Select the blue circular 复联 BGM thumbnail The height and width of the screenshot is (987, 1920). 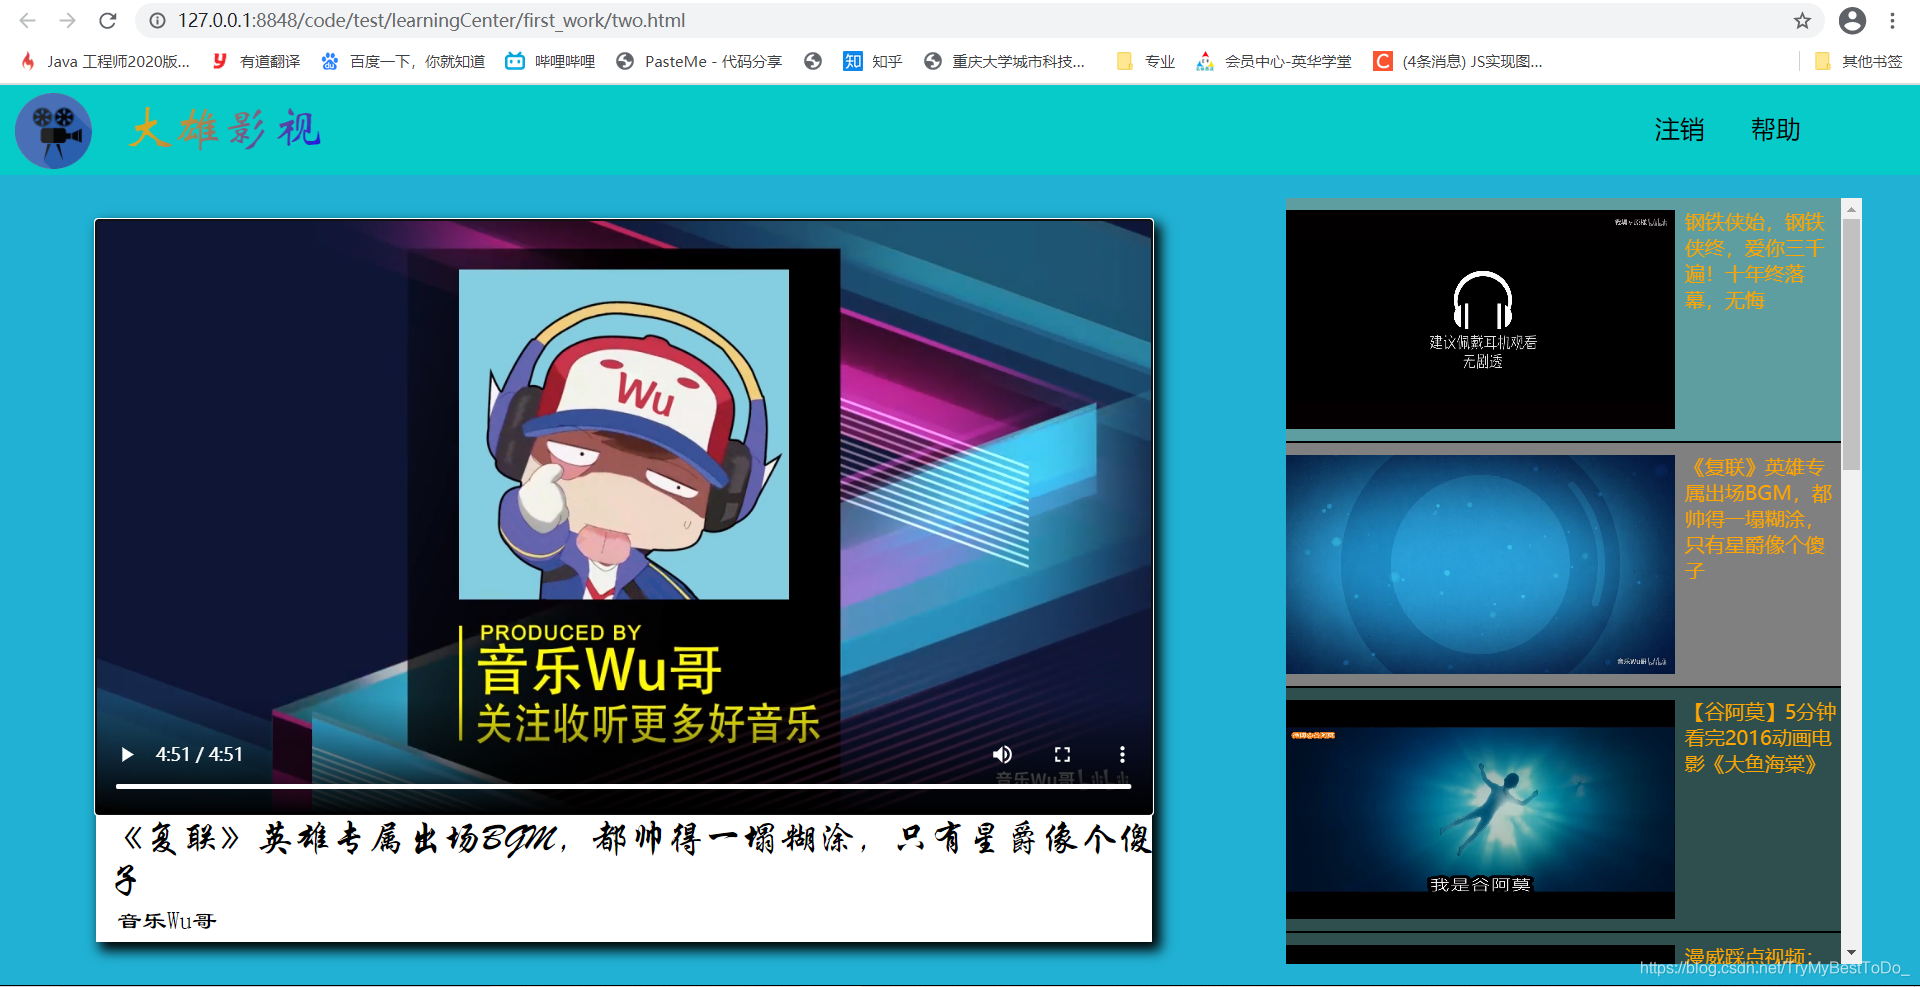point(1480,564)
